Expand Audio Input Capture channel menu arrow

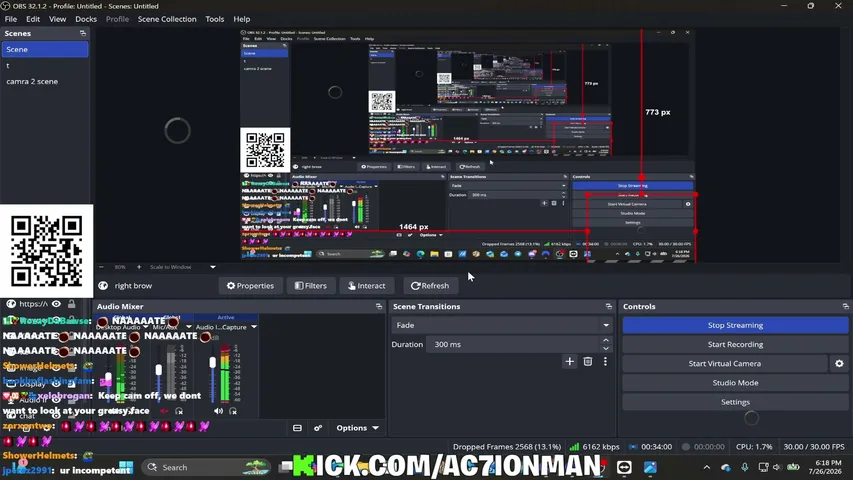coord(254,327)
